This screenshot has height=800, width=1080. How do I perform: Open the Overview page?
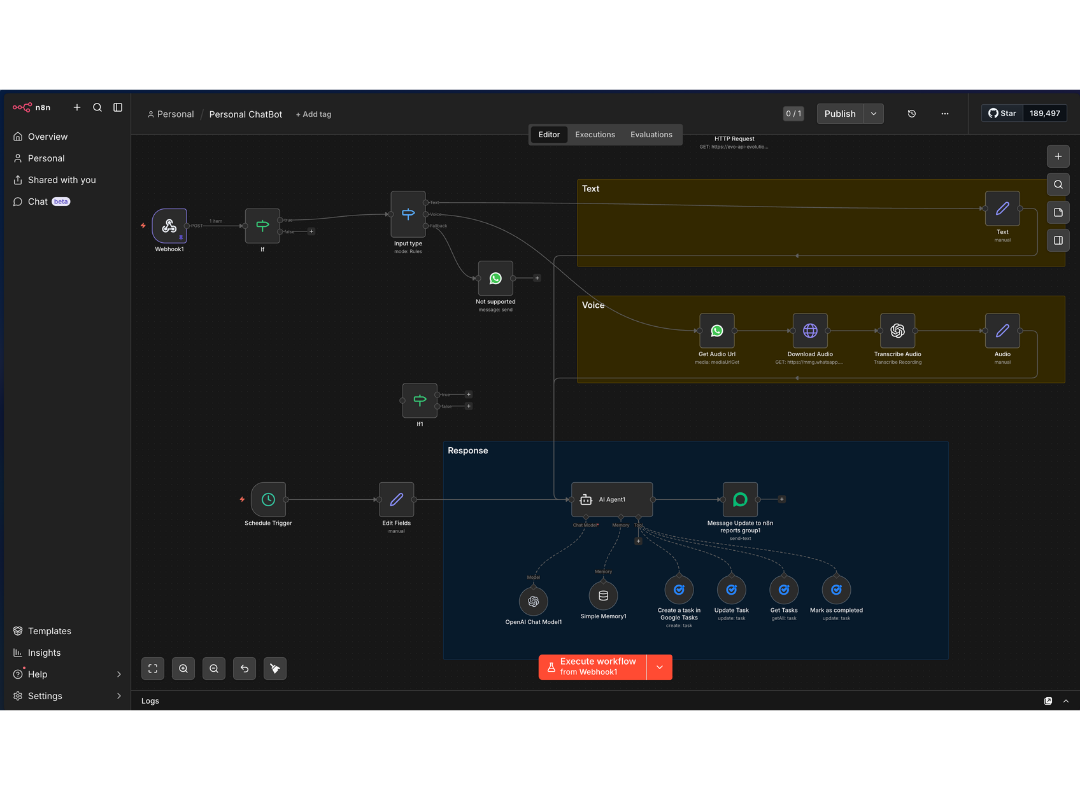[65, 136]
